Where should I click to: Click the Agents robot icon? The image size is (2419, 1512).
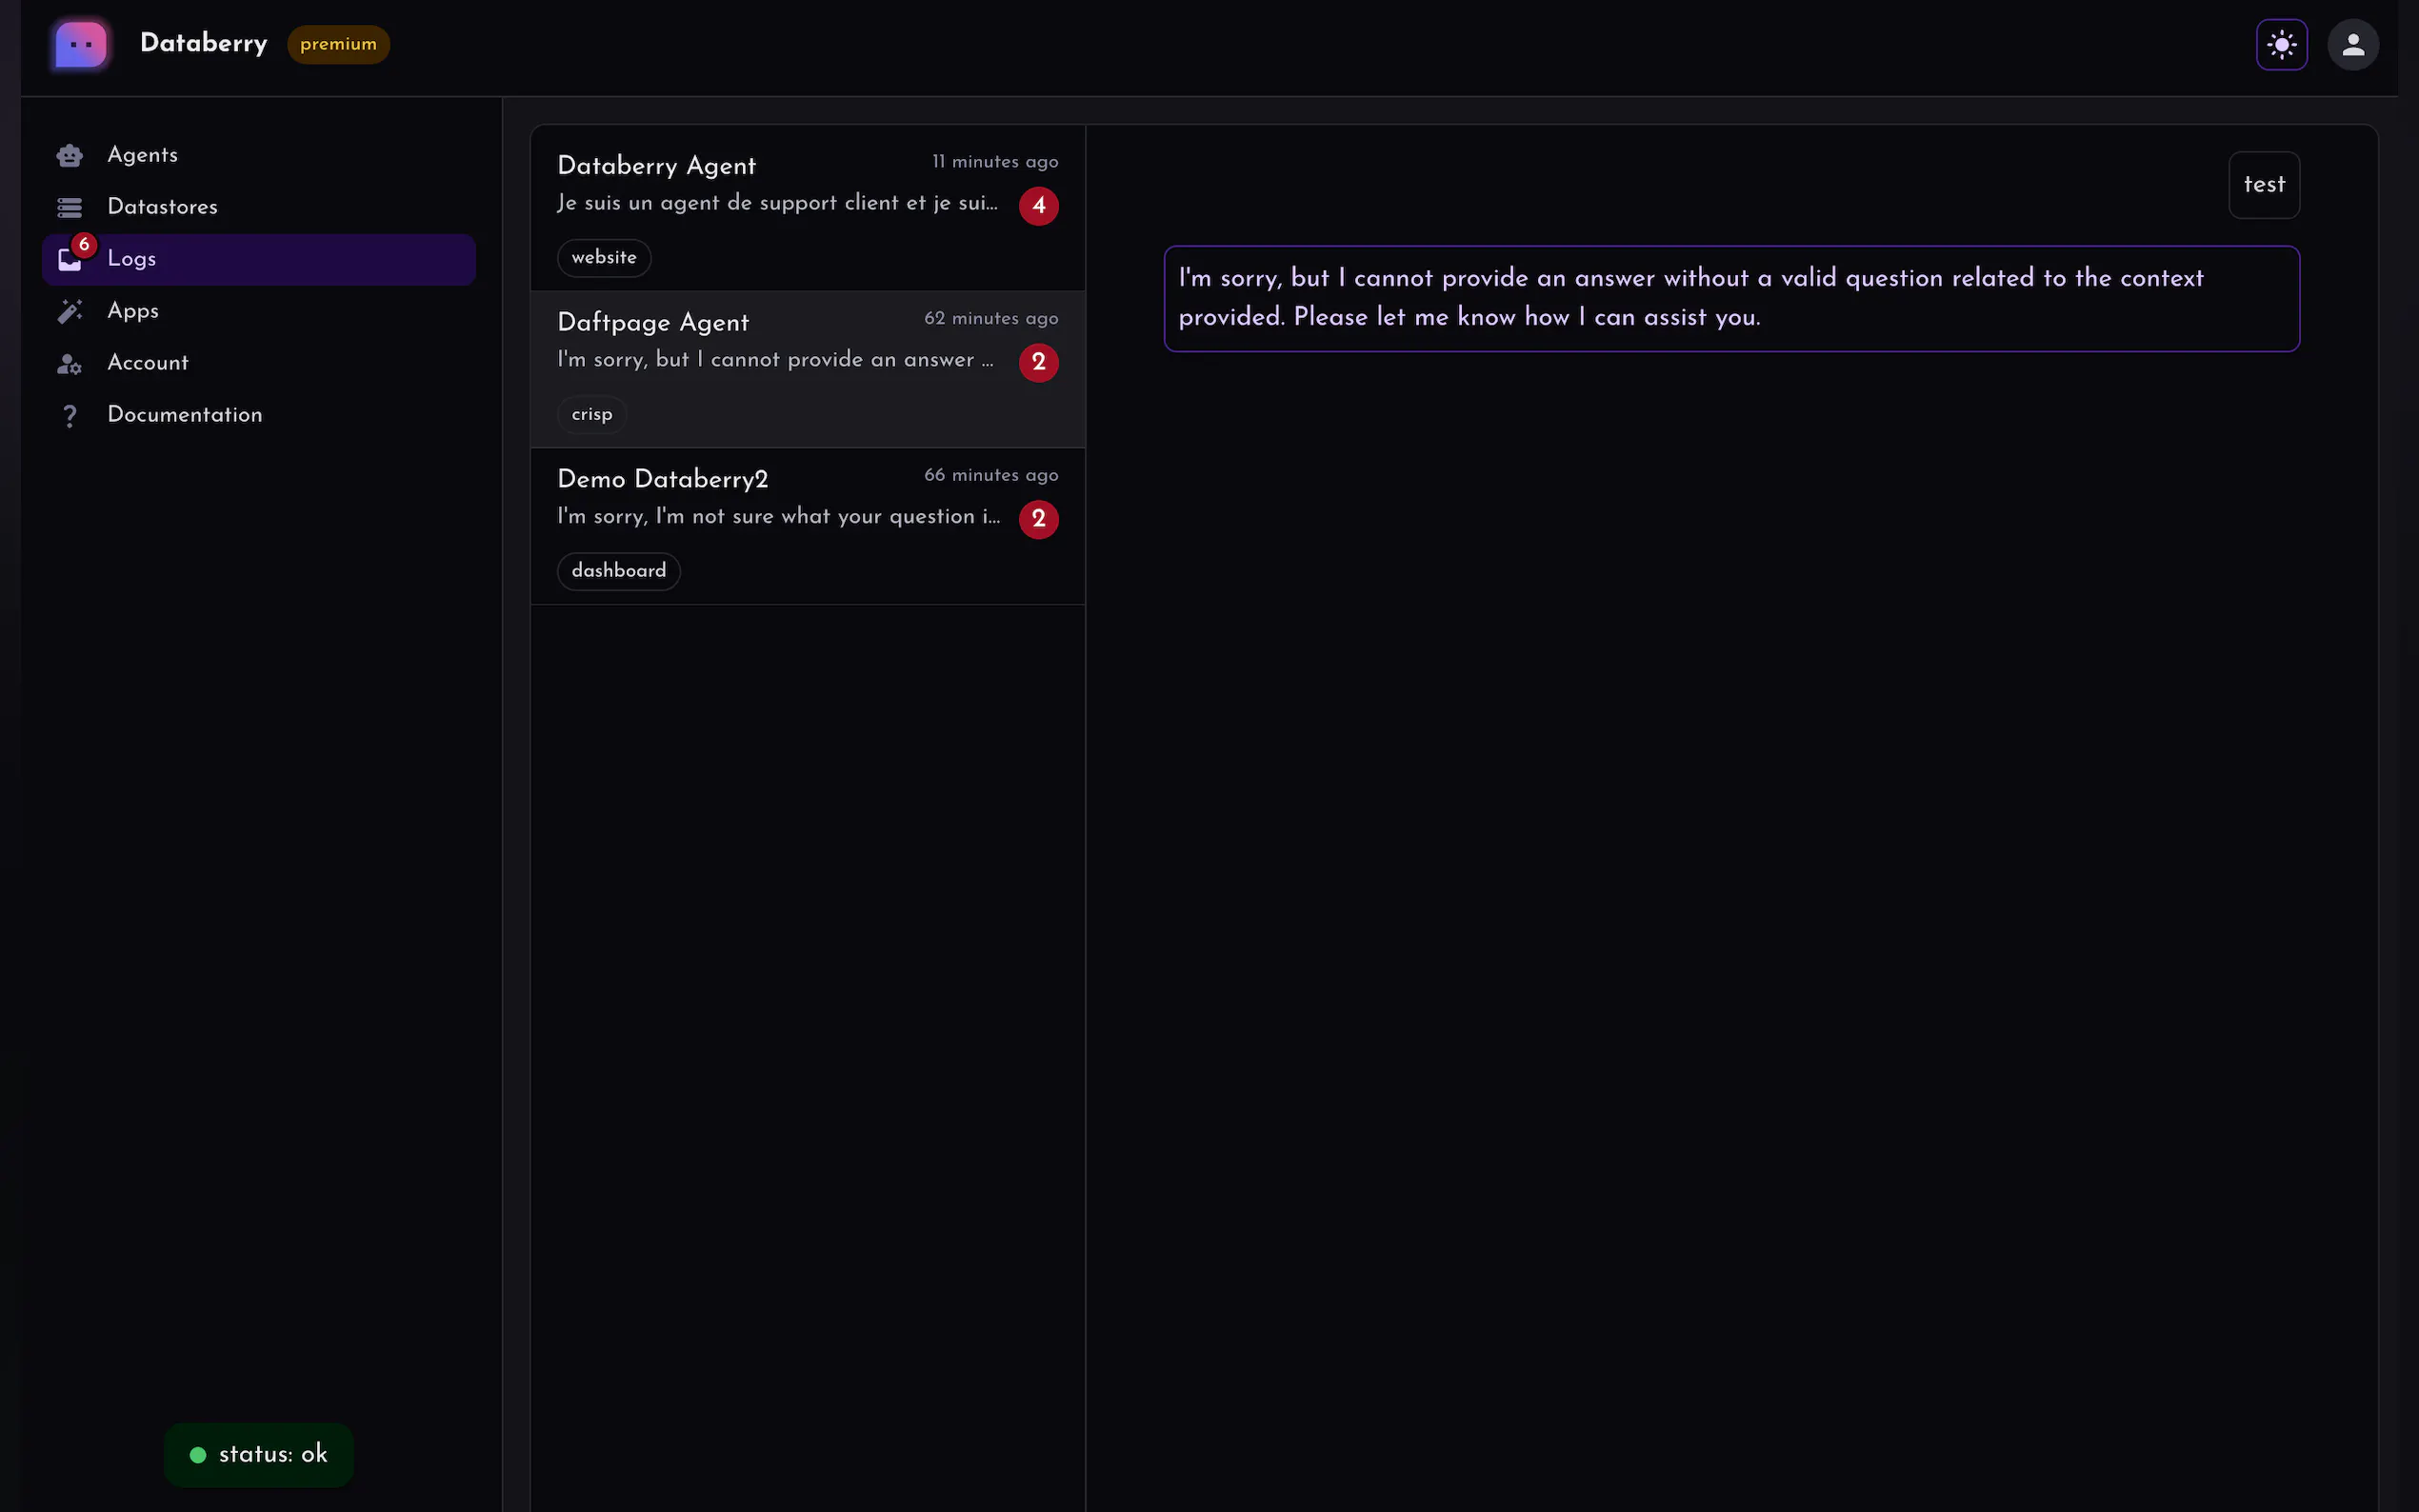[69, 156]
